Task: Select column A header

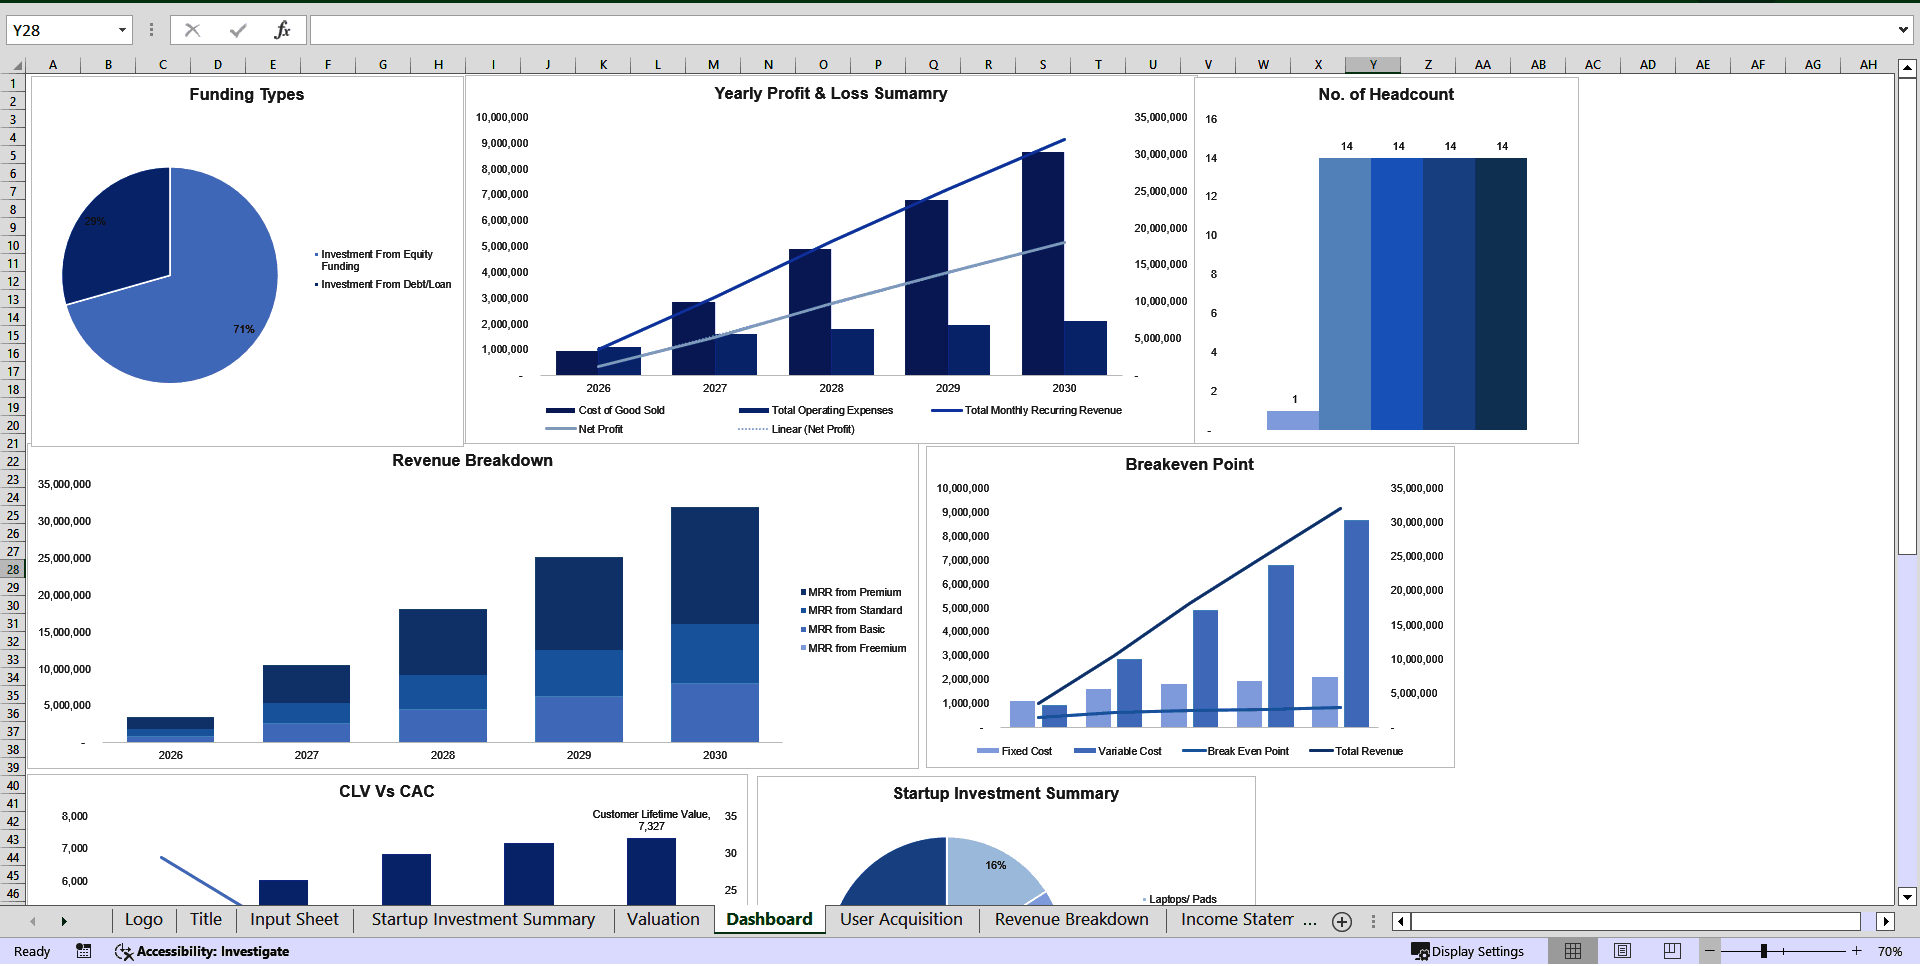Action: 53,64
